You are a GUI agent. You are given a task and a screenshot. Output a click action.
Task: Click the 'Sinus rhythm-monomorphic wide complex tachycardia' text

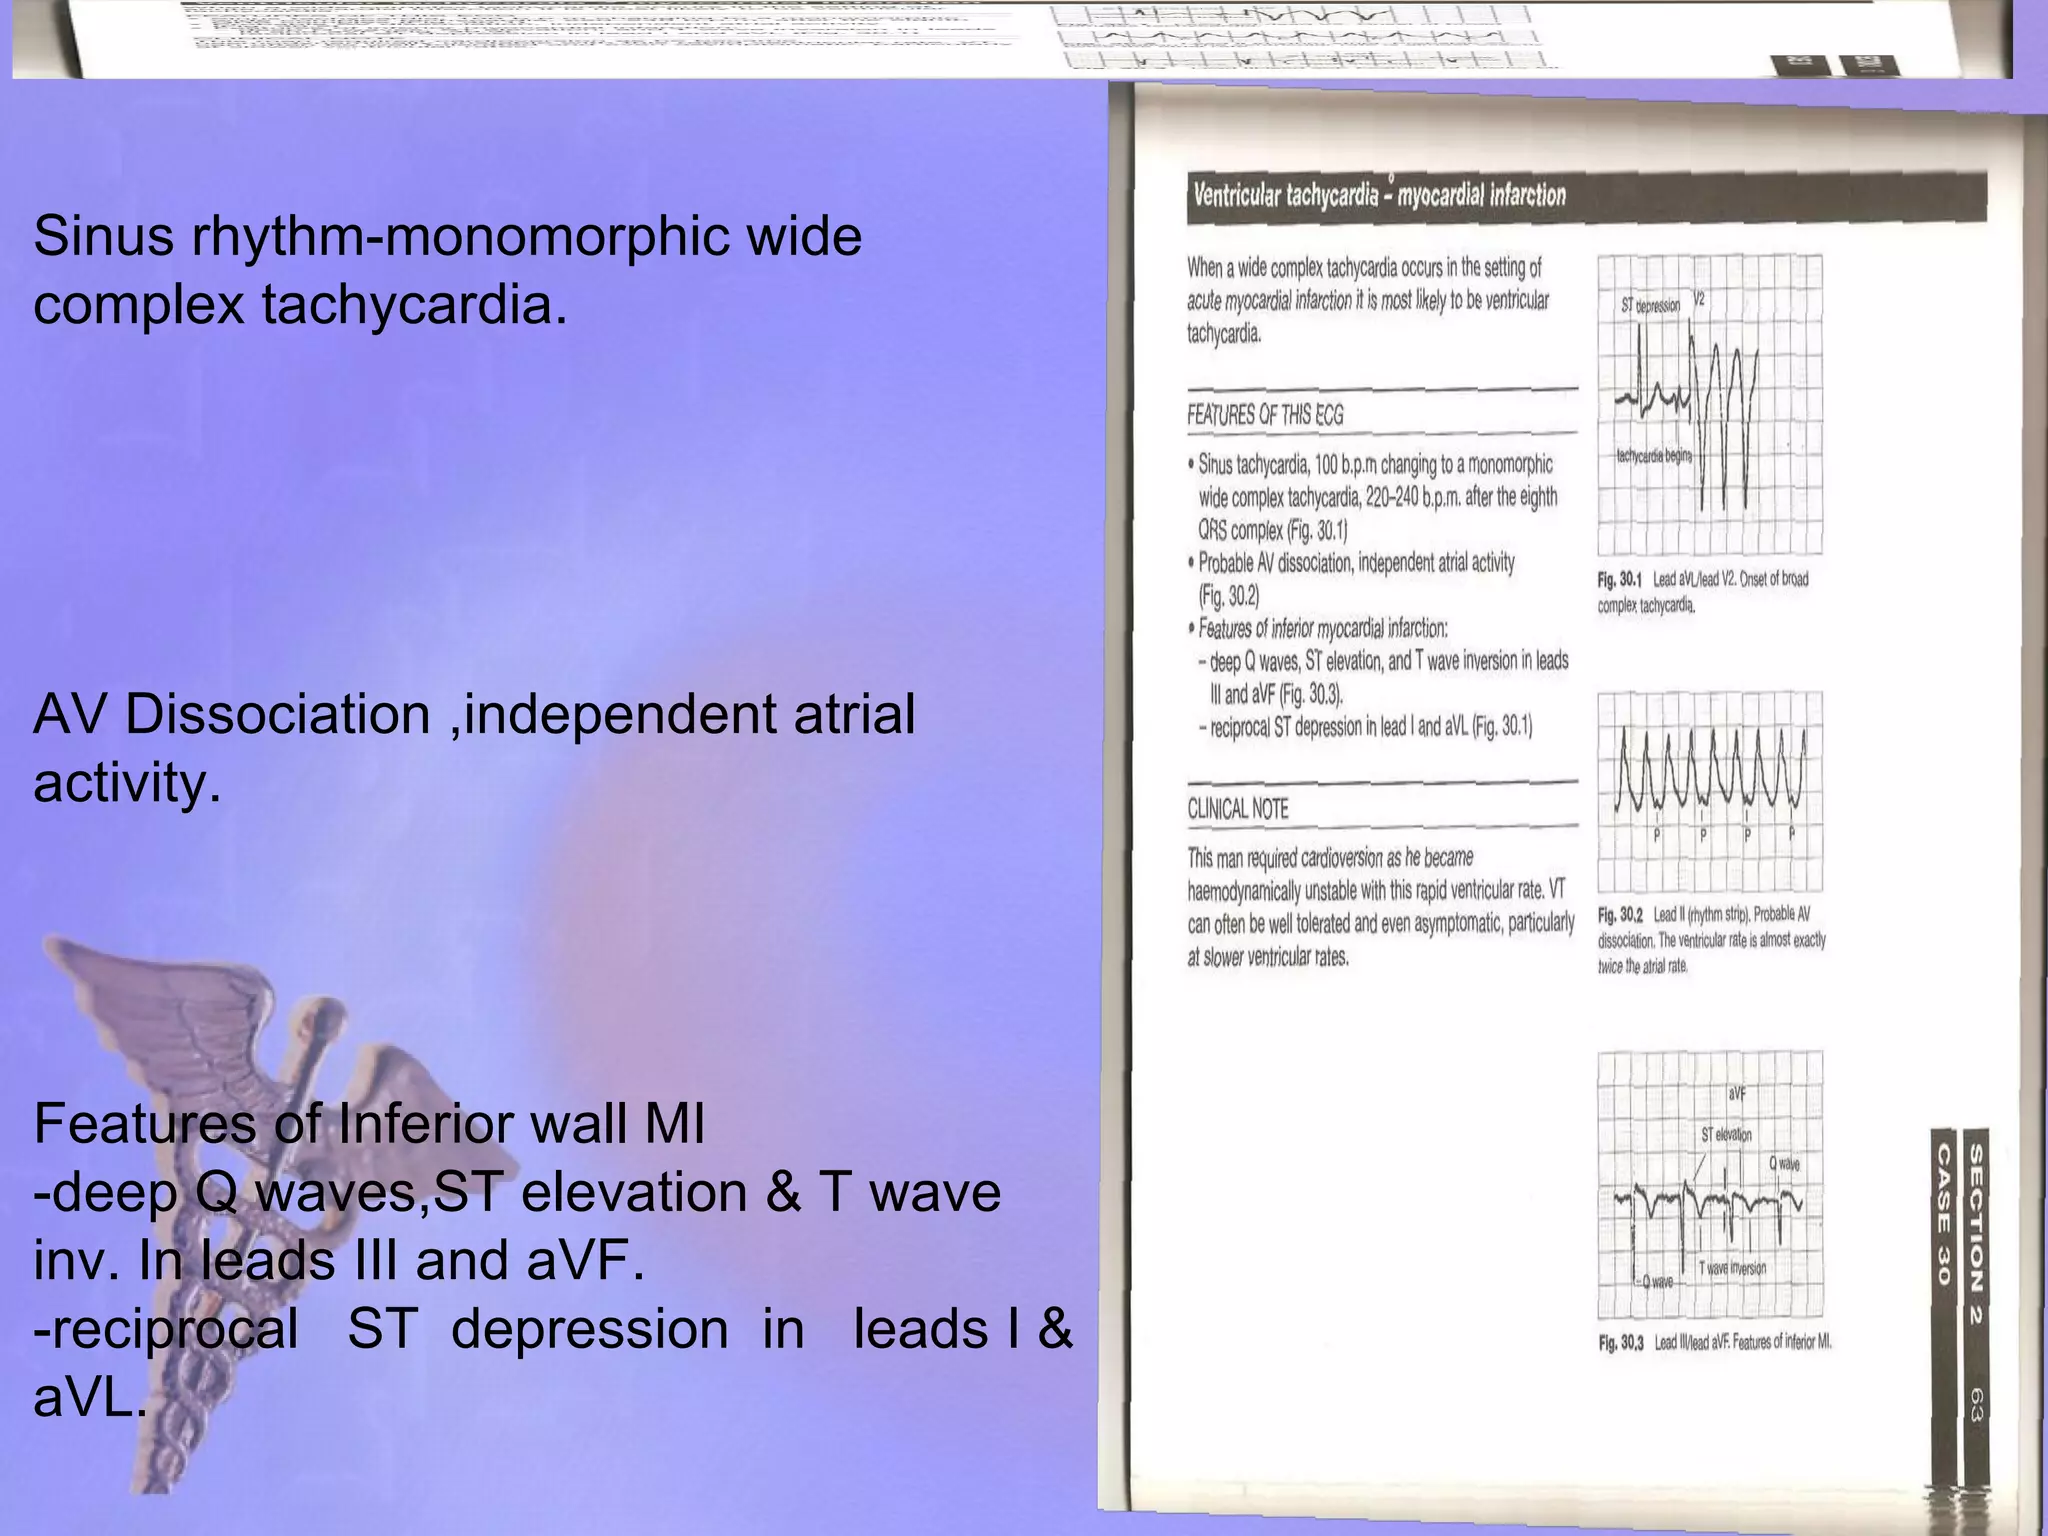pyautogui.click(x=447, y=270)
